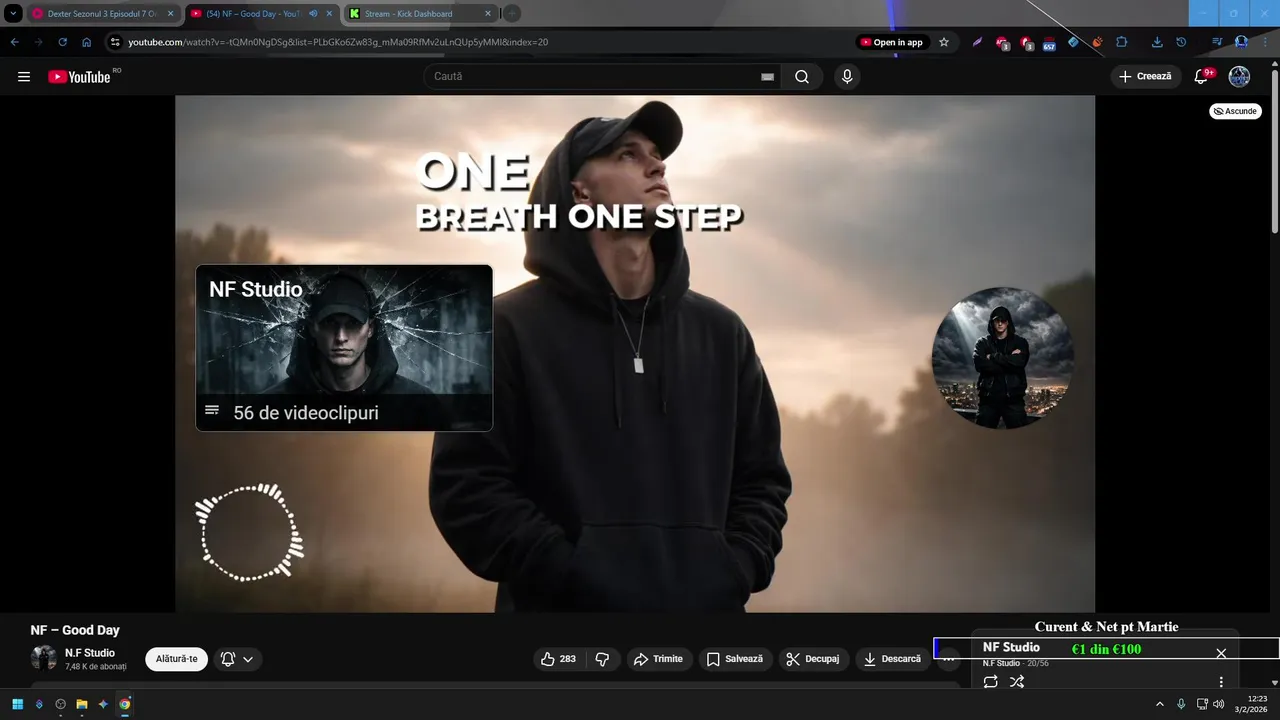The height and width of the screenshot is (720, 1280).
Task: Clip the video with Decupaj
Action: (813, 659)
